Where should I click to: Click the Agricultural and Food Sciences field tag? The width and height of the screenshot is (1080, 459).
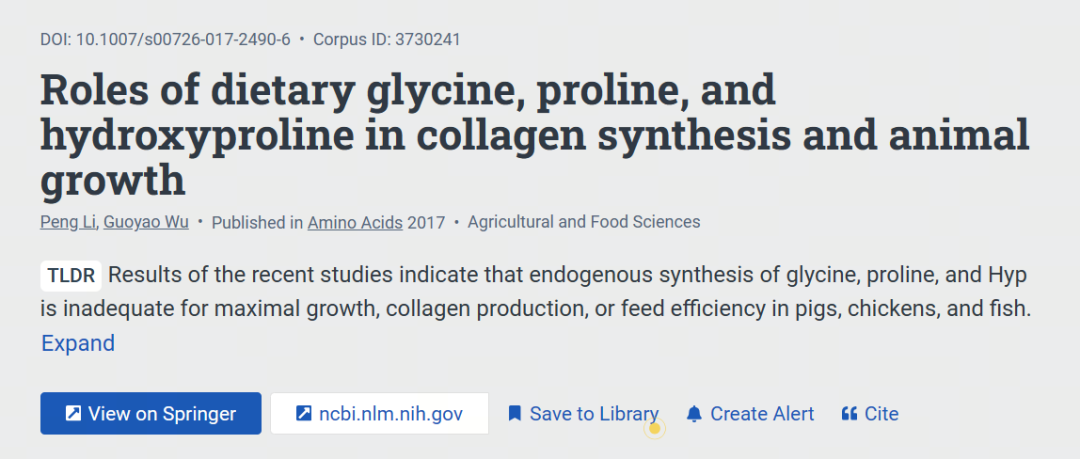(584, 223)
